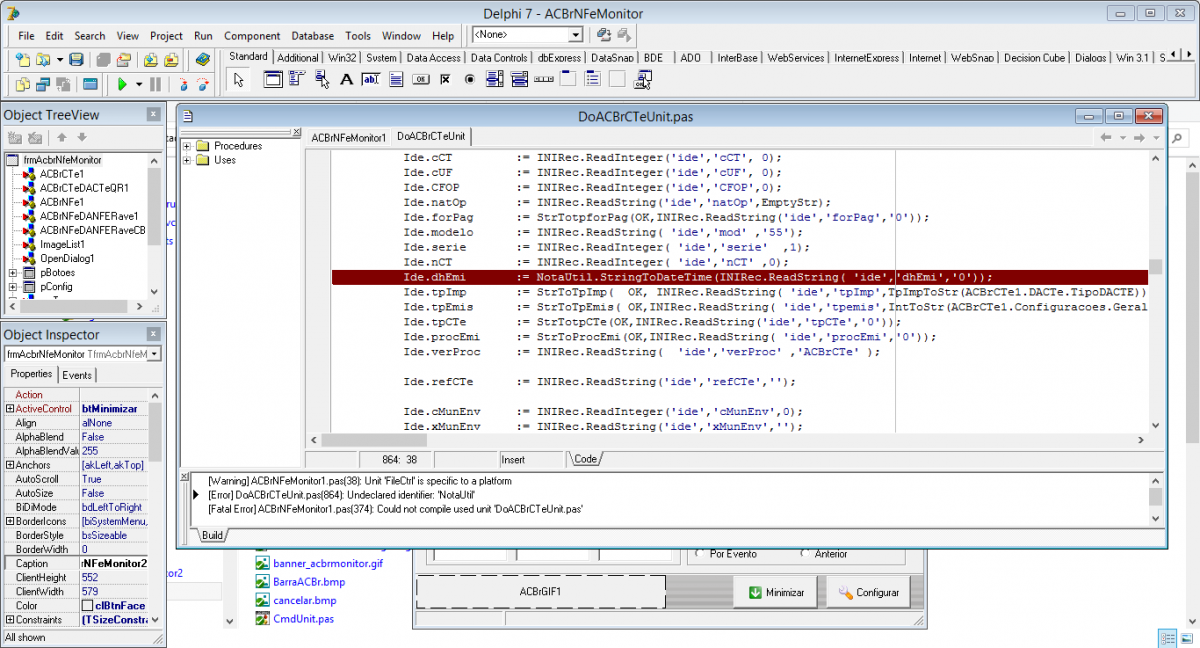The image size is (1200, 648).
Task: Click the Remove file from project icon
Action: [171, 59]
